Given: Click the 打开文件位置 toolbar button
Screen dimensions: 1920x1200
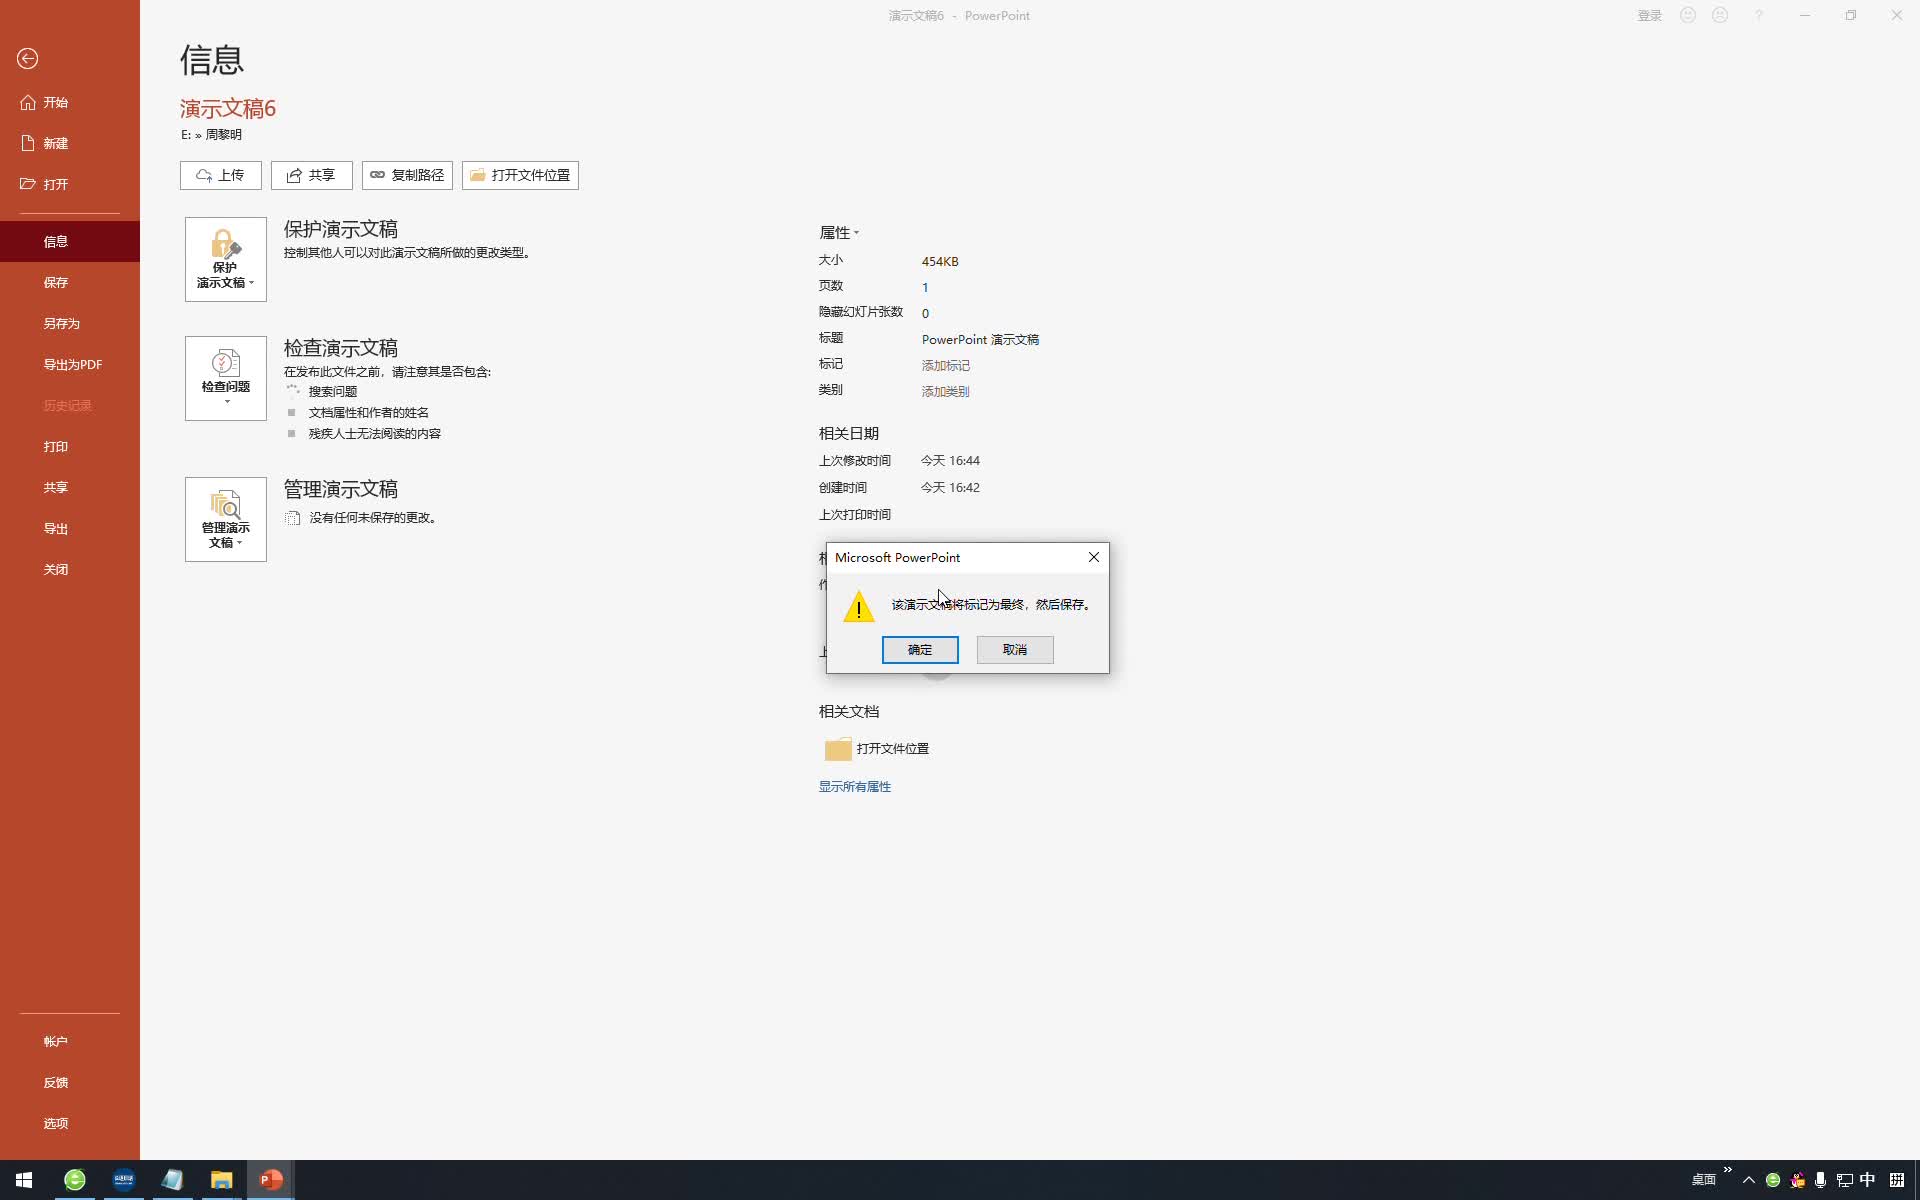Looking at the screenshot, I should point(520,175).
